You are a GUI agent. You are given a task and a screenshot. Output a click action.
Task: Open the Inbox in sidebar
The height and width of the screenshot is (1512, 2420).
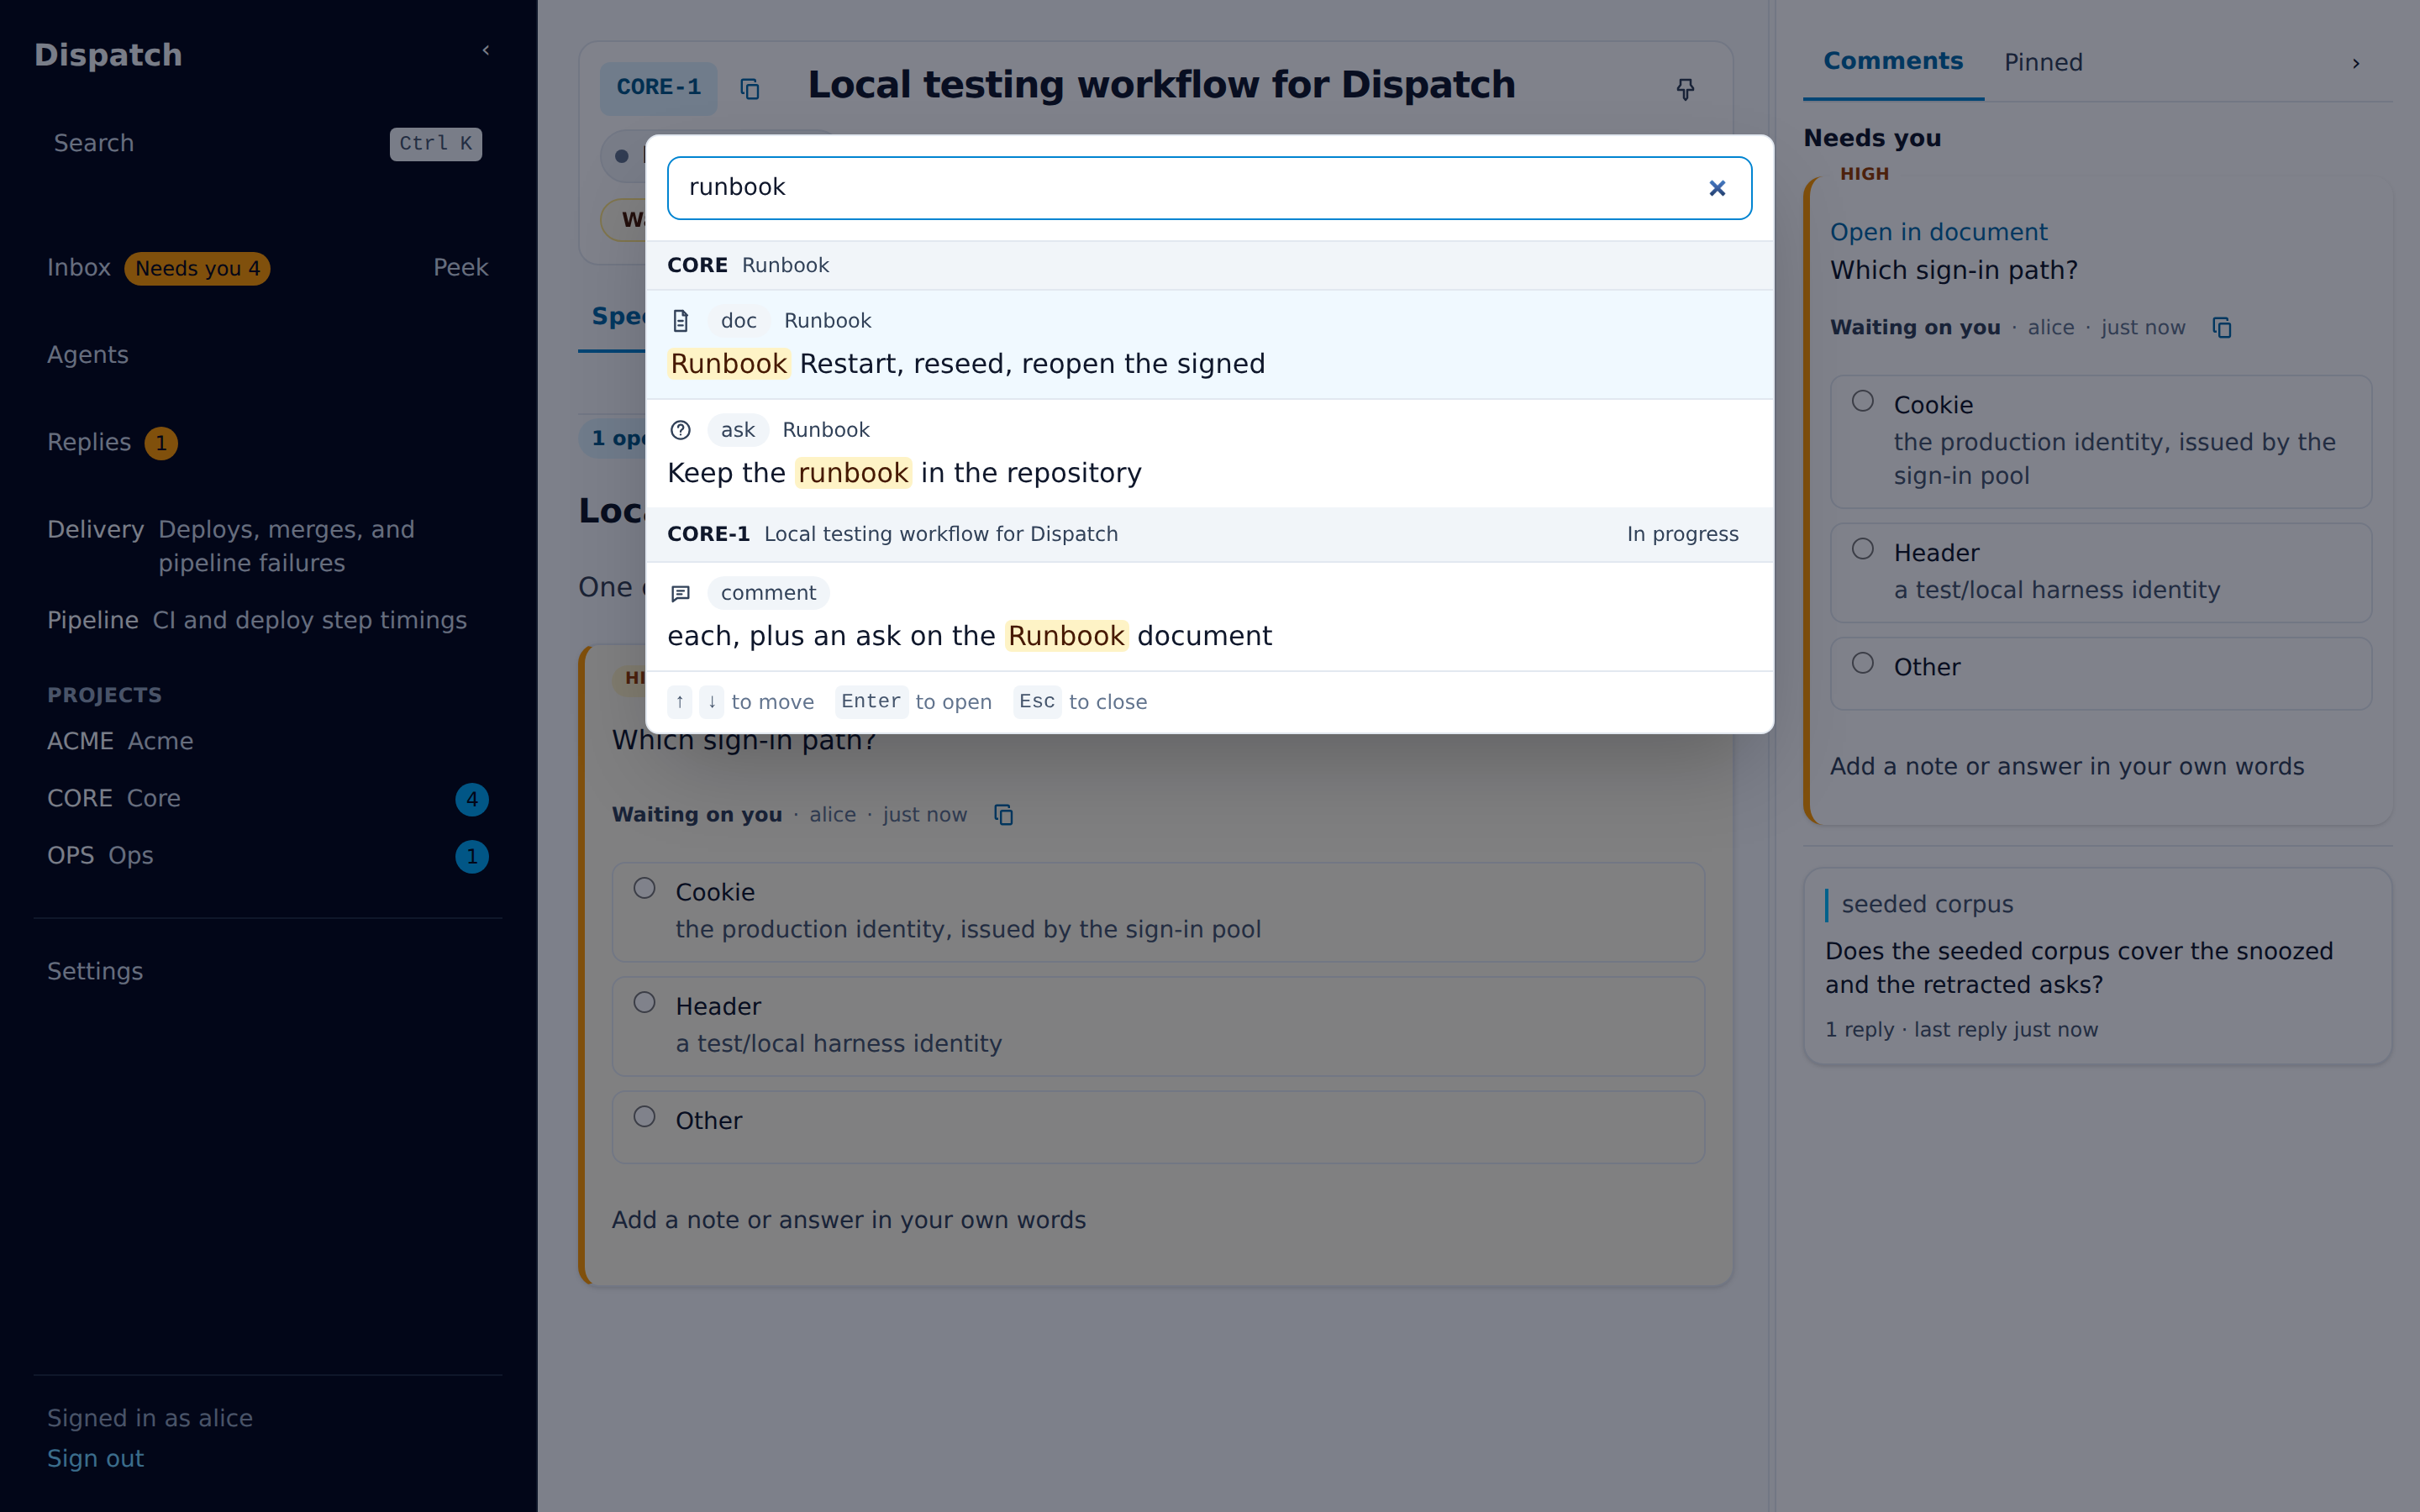click(x=79, y=268)
